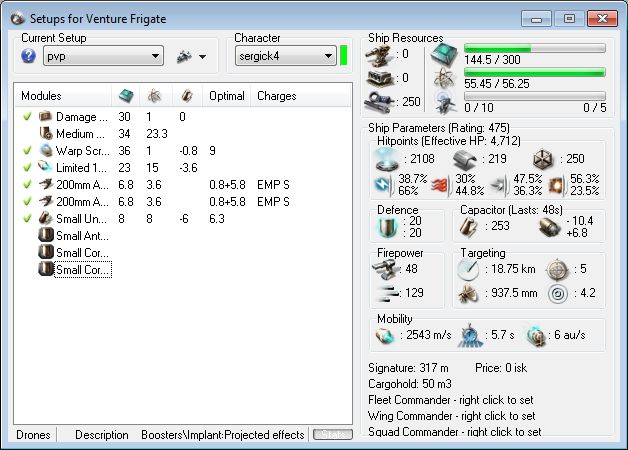This screenshot has height=450, width=628.
Task: Click the turret hardpoints icon
Action: [x=378, y=55]
